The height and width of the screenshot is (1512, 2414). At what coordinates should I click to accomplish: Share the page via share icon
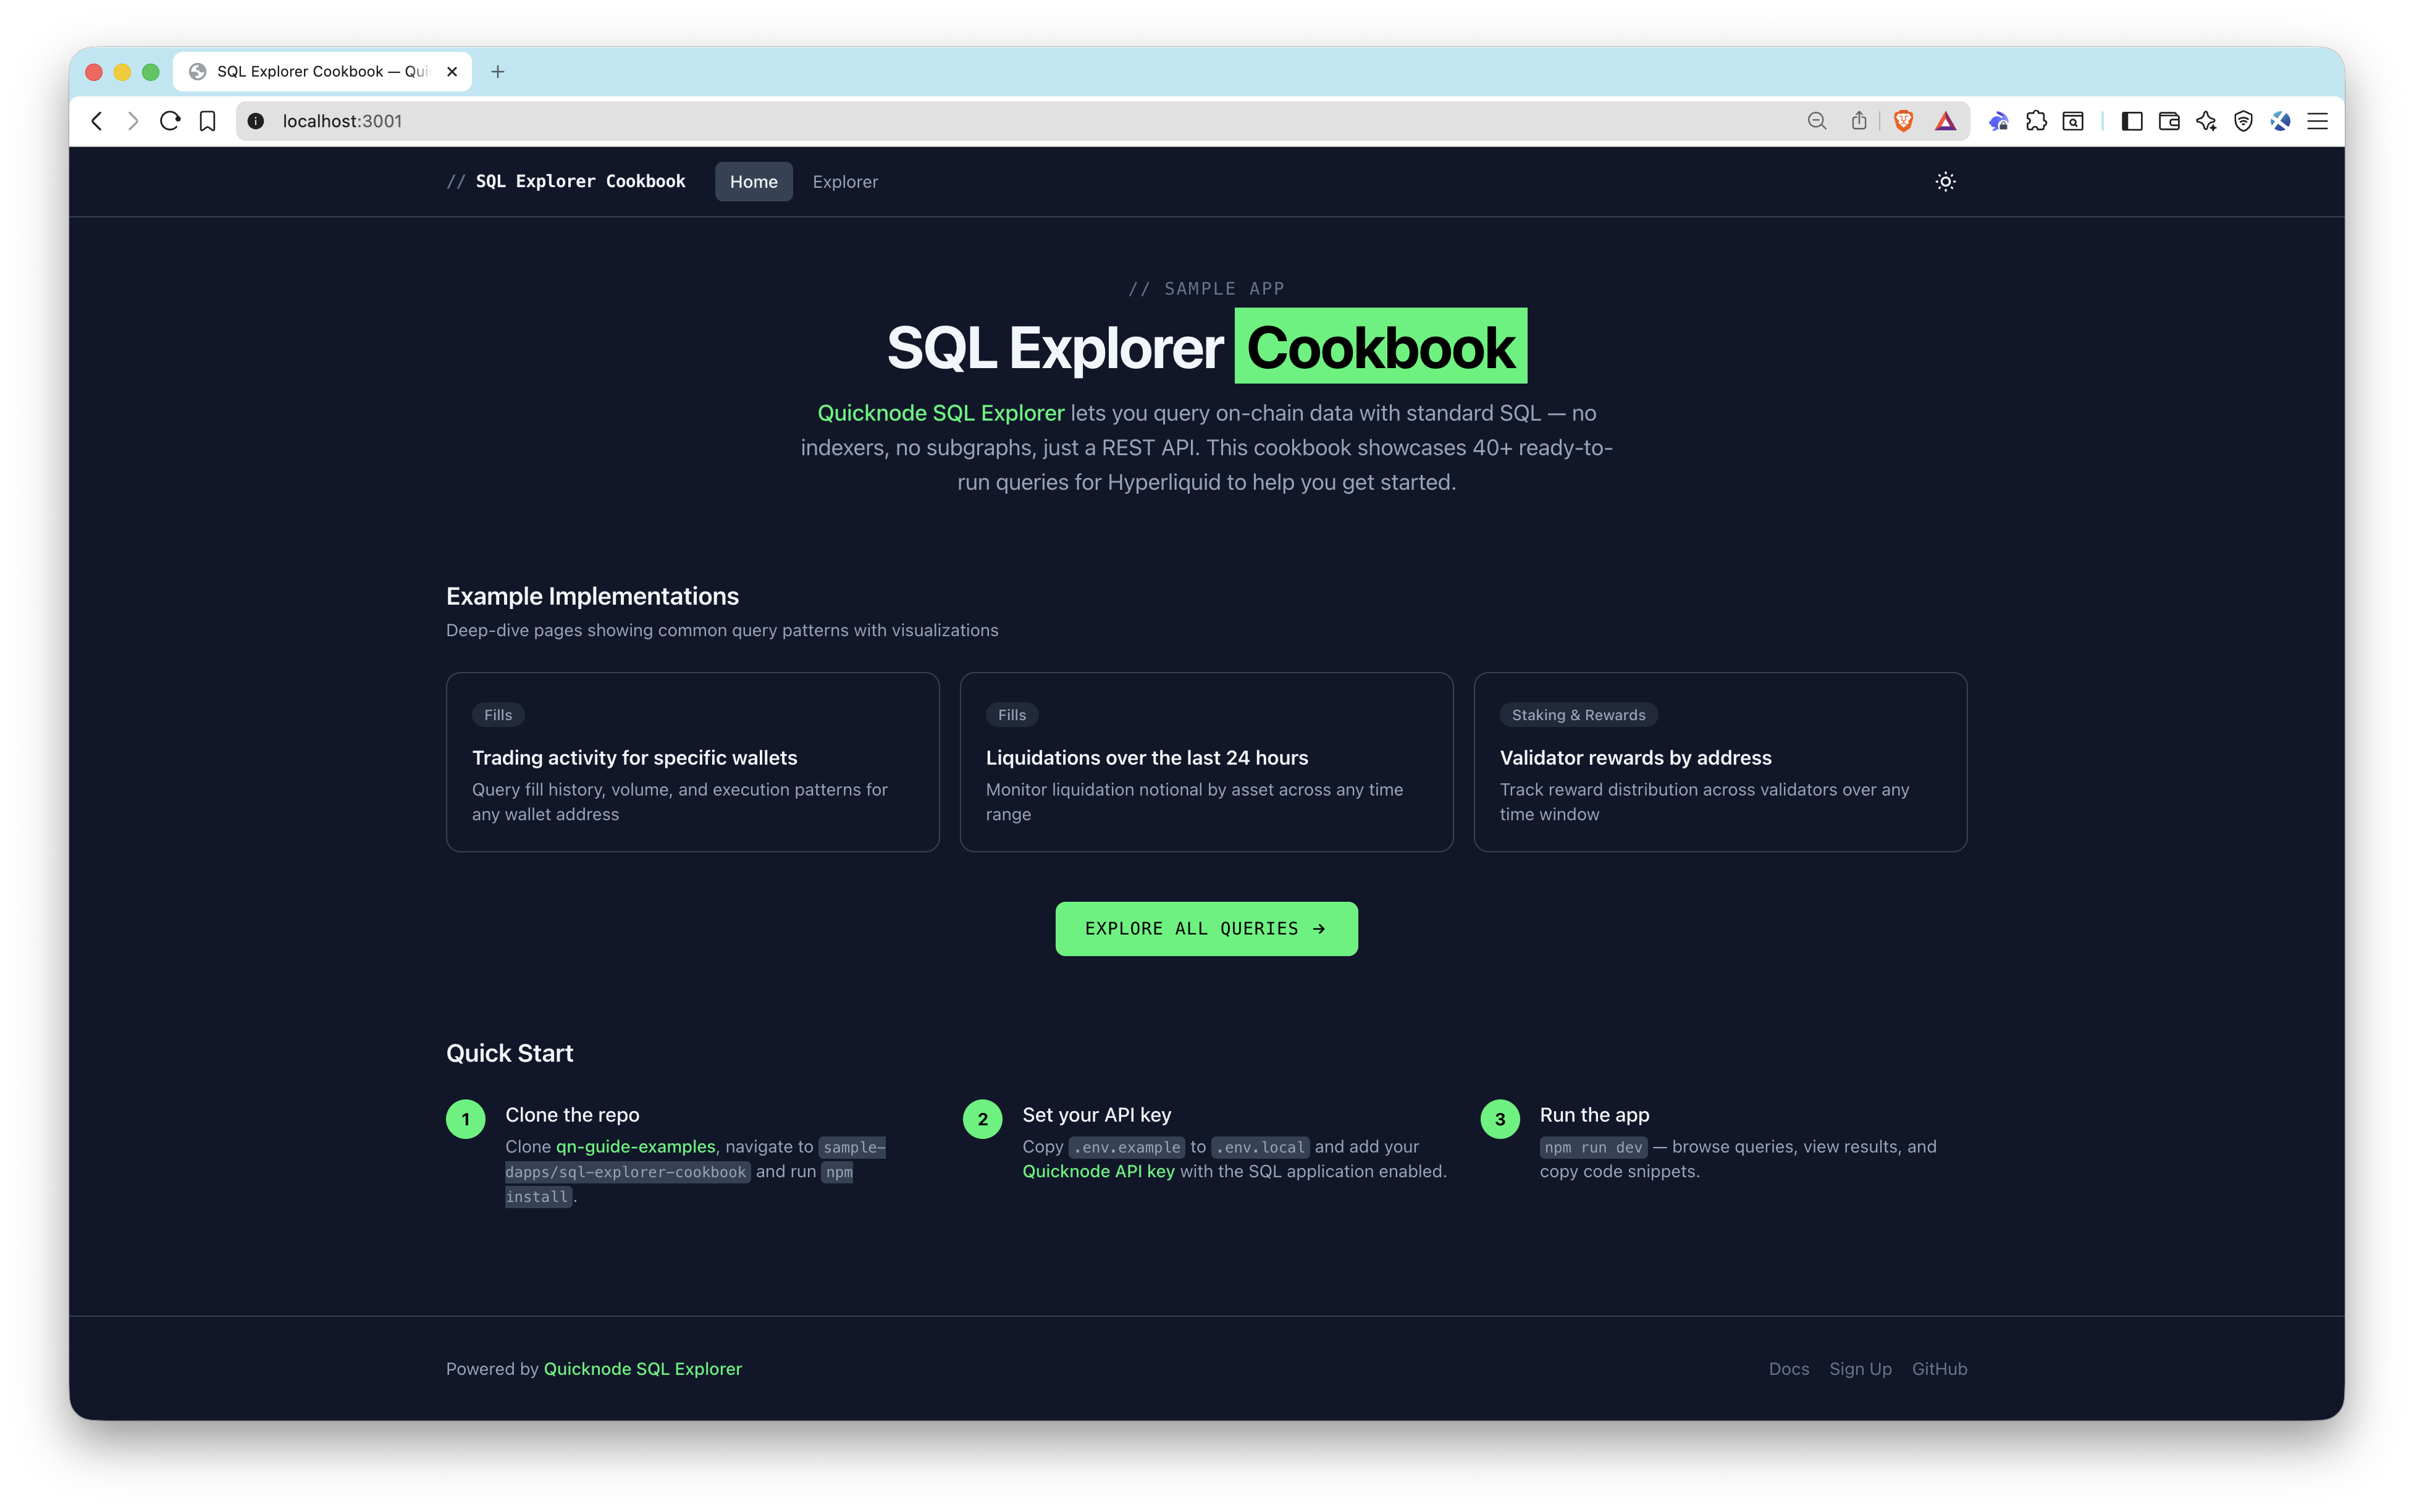1859,120
